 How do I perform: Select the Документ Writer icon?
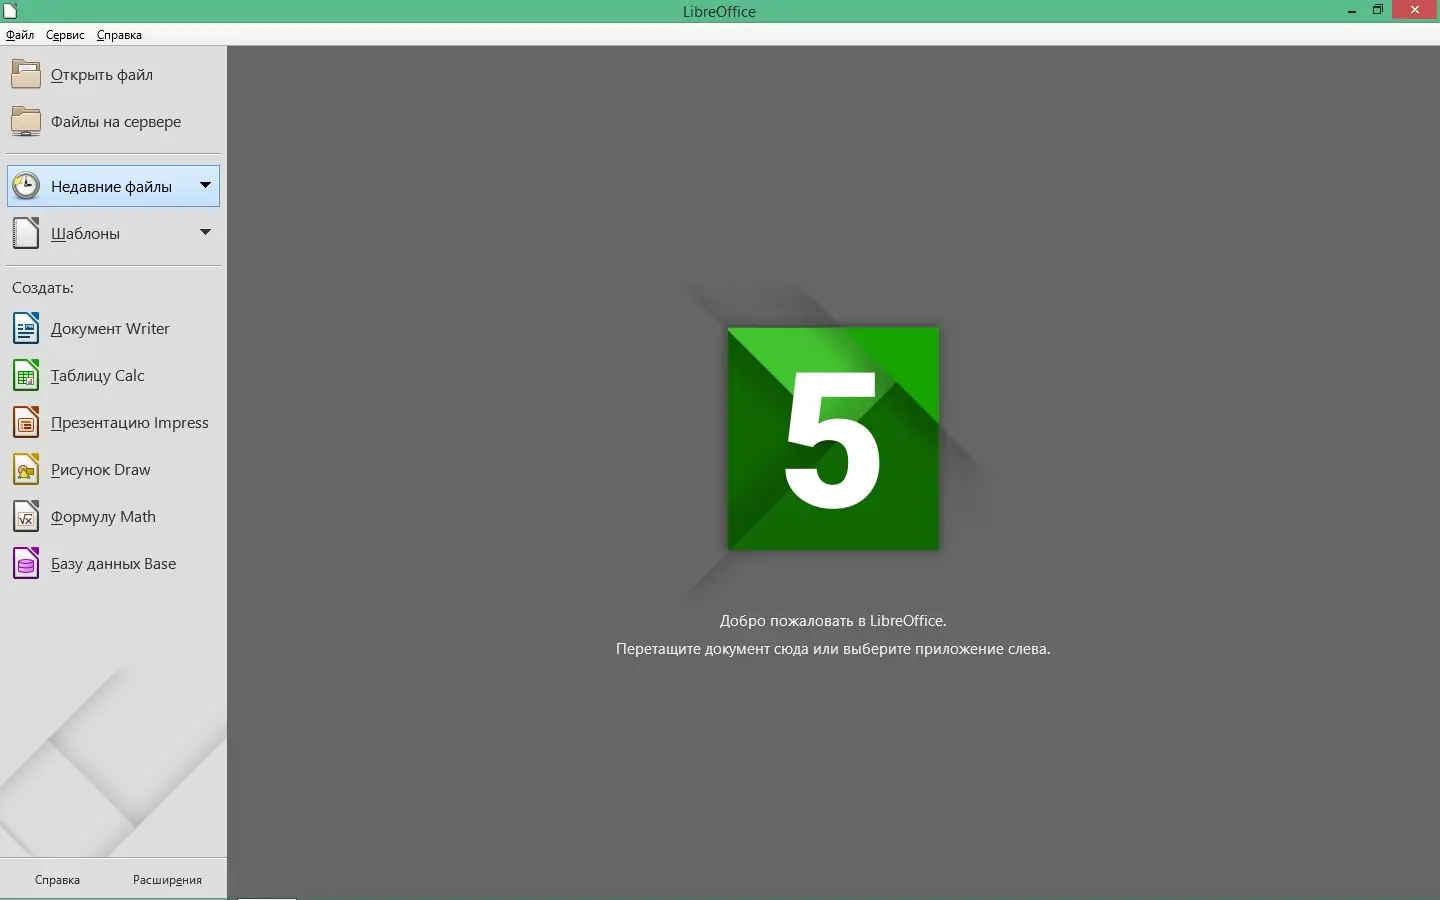25,328
